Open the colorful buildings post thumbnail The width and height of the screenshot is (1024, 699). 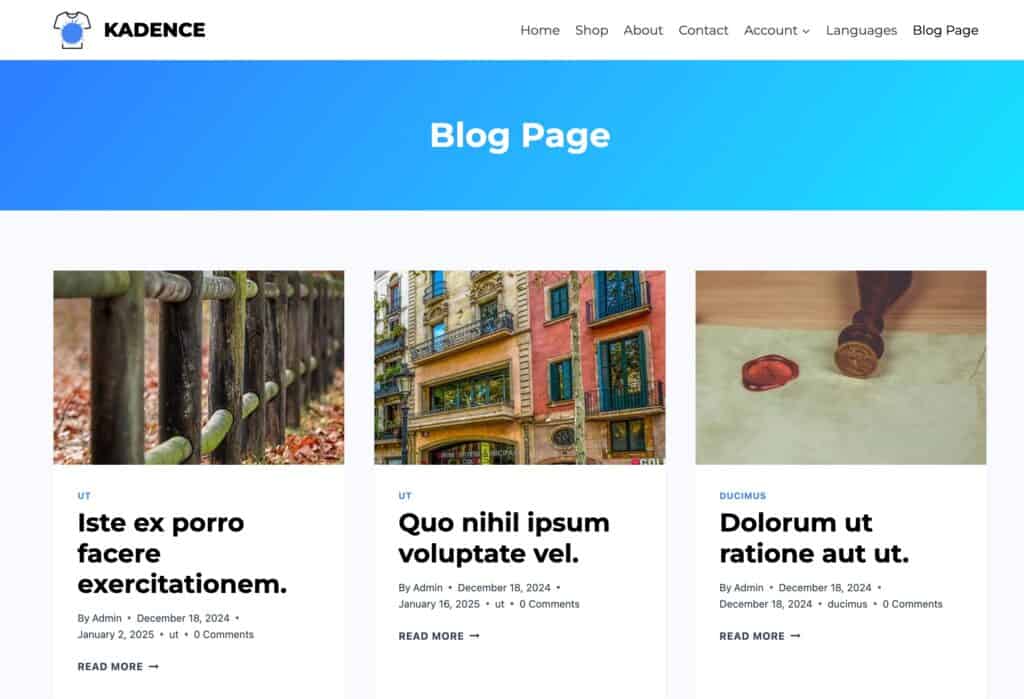(520, 367)
